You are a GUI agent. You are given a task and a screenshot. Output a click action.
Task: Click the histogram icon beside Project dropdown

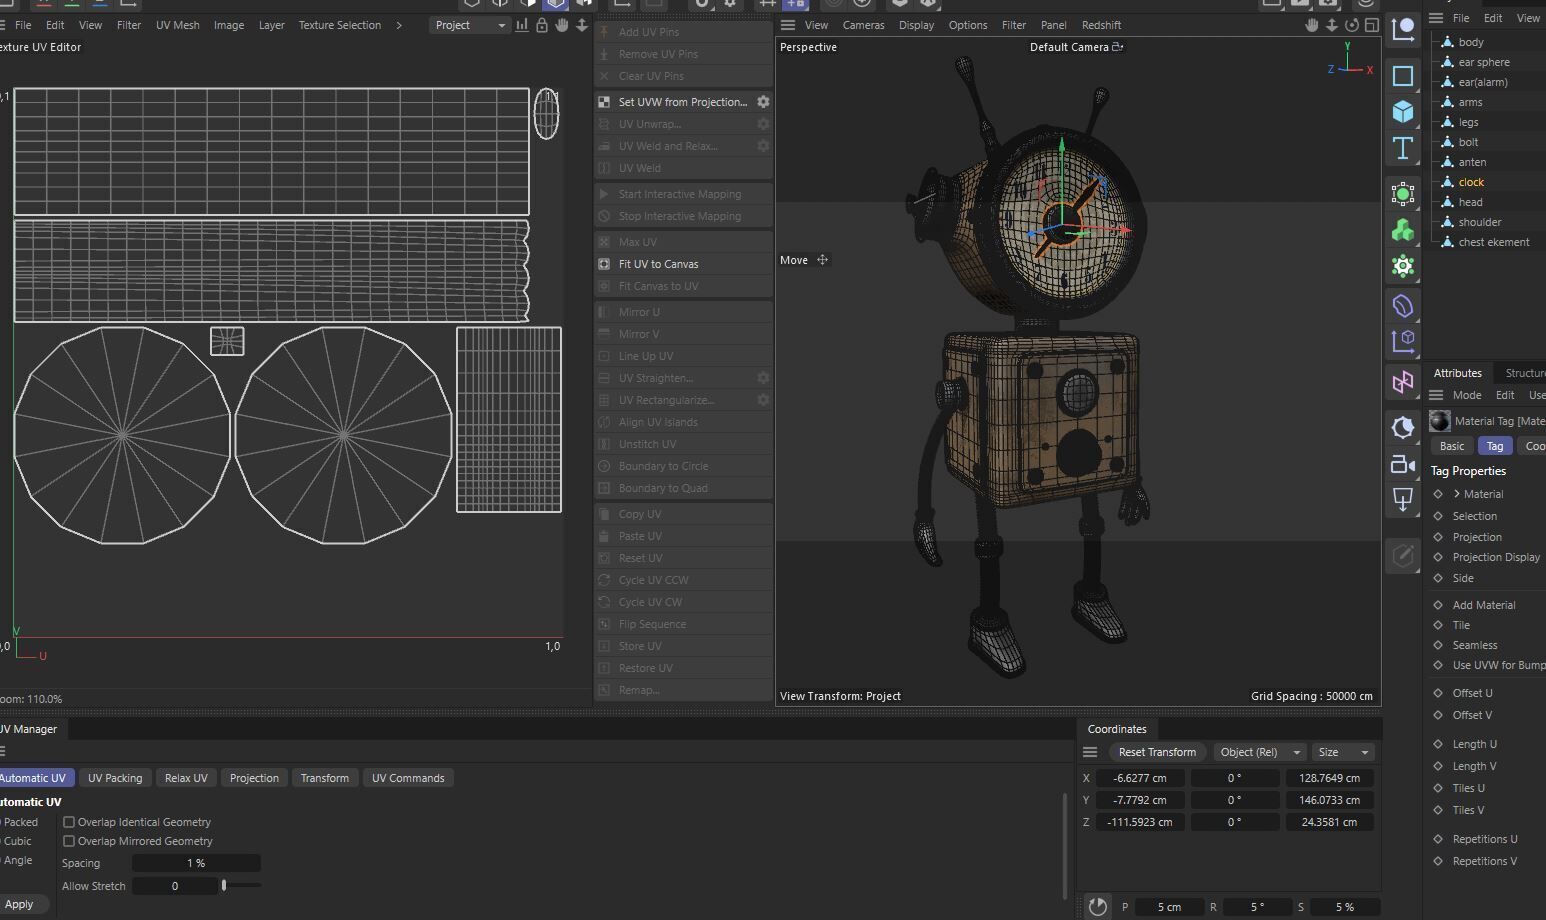[522, 25]
